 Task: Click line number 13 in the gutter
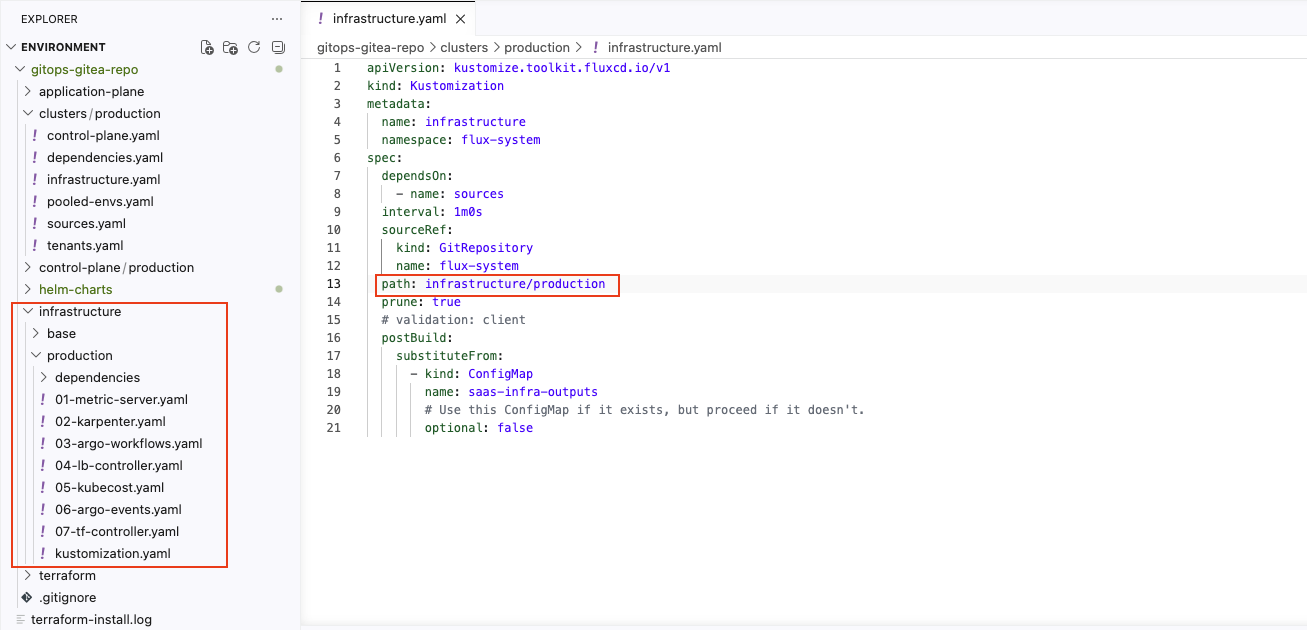click(x=336, y=284)
